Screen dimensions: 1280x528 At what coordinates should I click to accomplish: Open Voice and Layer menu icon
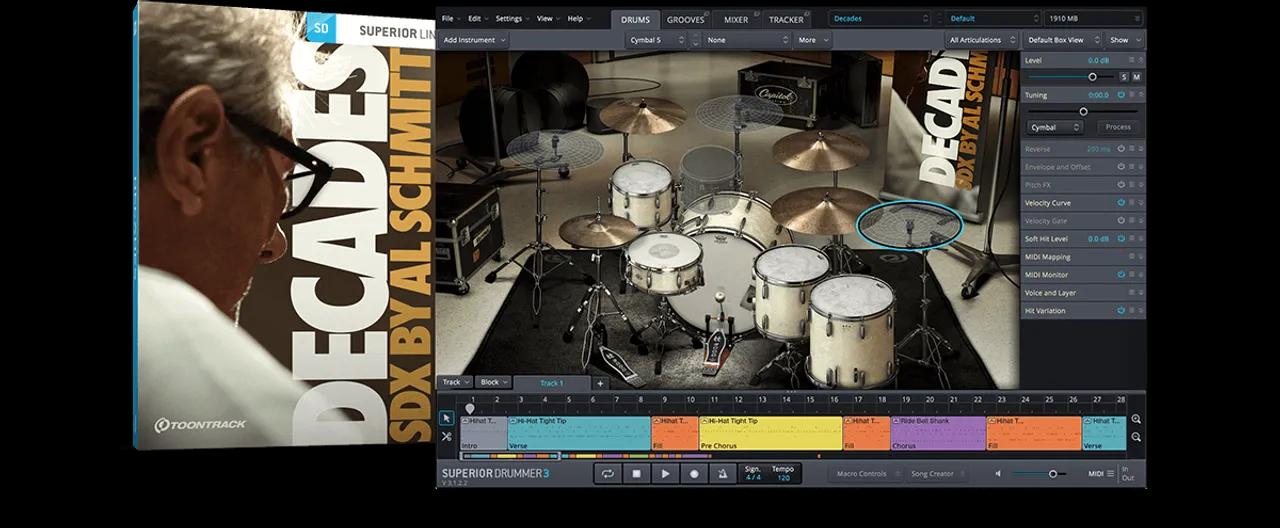pyautogui.click(x=1132, y=293)
